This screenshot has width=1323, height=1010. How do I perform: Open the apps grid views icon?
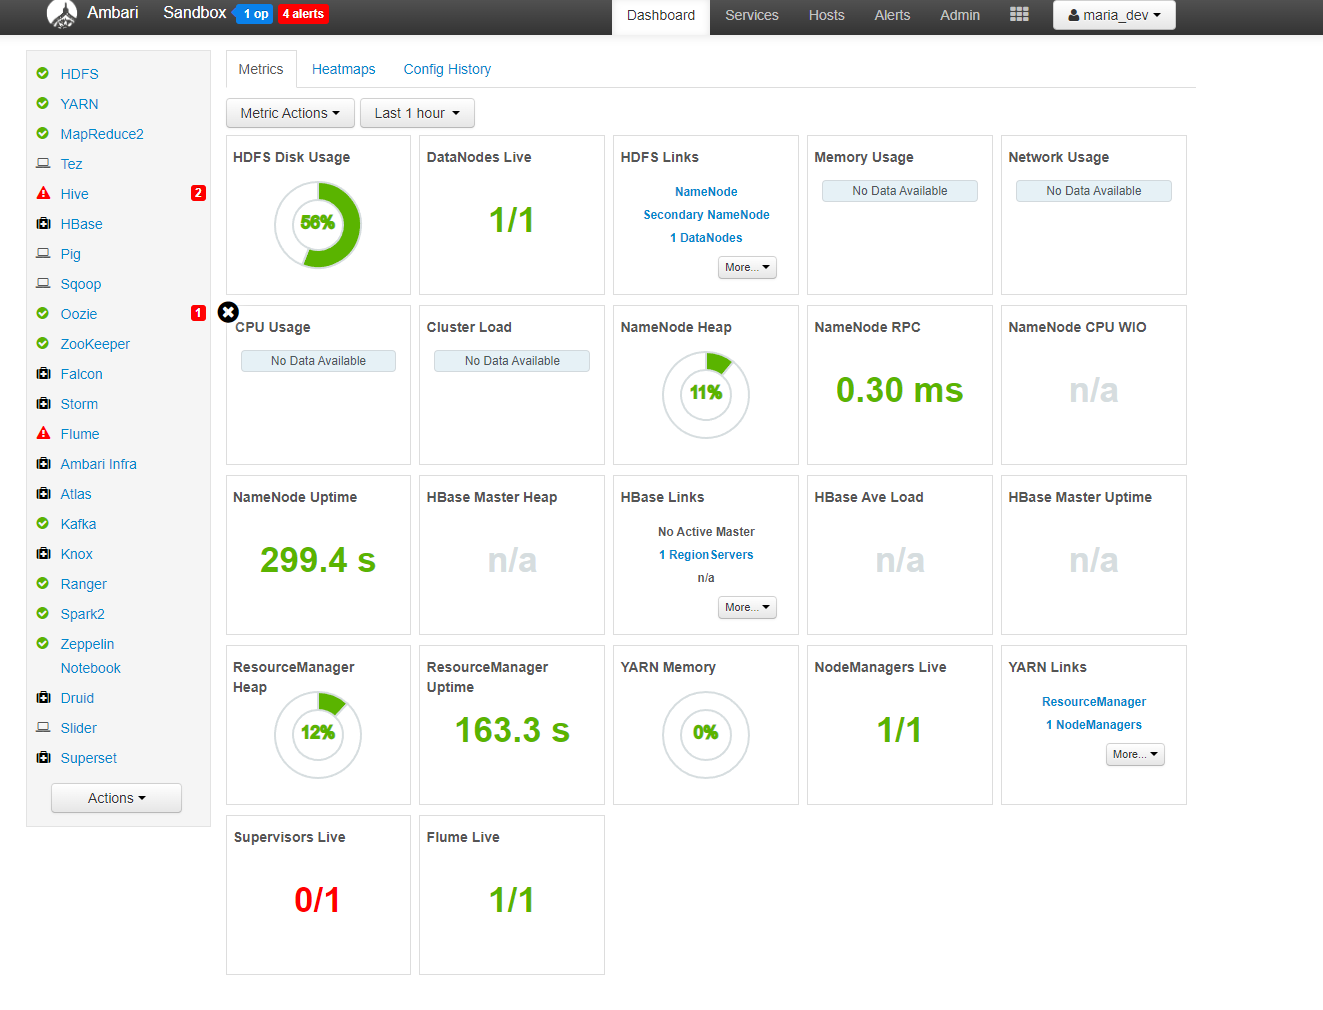(x=1019, y=14)
